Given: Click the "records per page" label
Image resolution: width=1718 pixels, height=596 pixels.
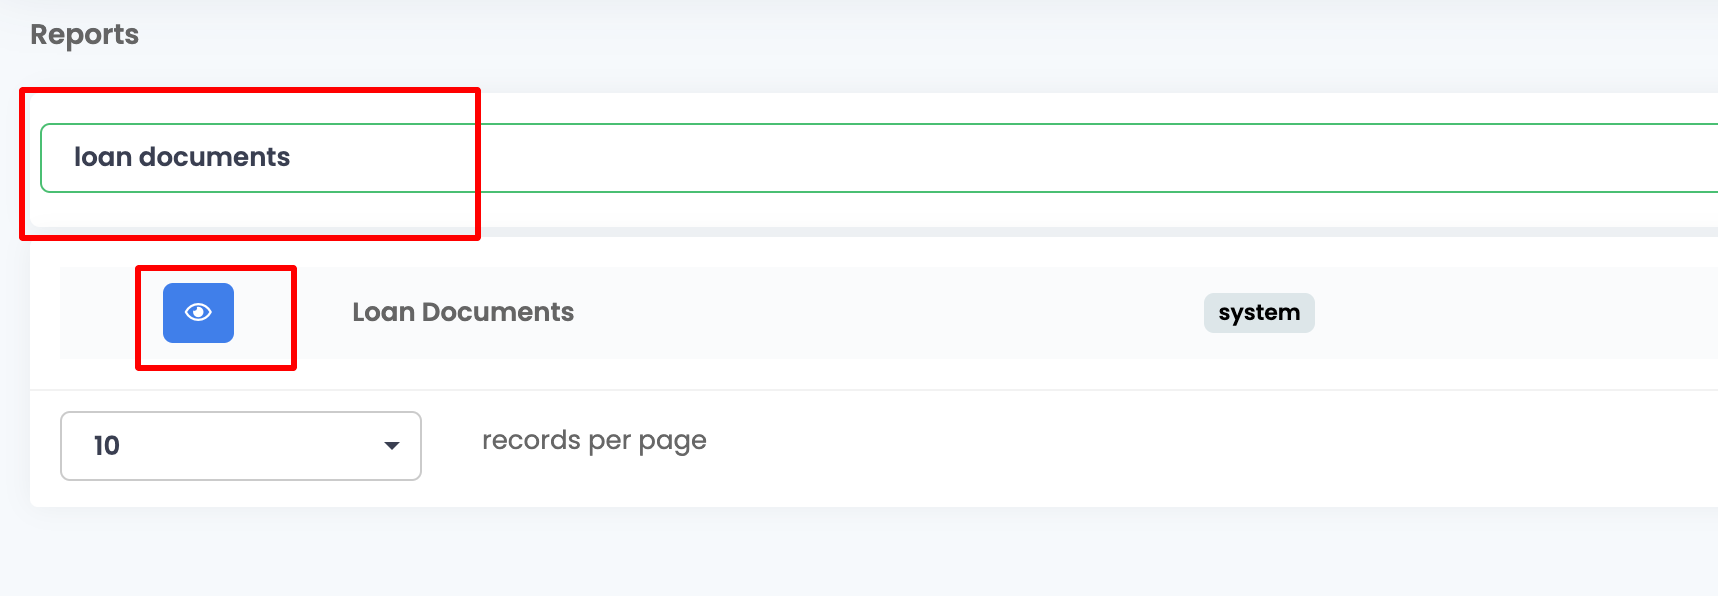Looking at the screenshot, I should pos(594,441).
